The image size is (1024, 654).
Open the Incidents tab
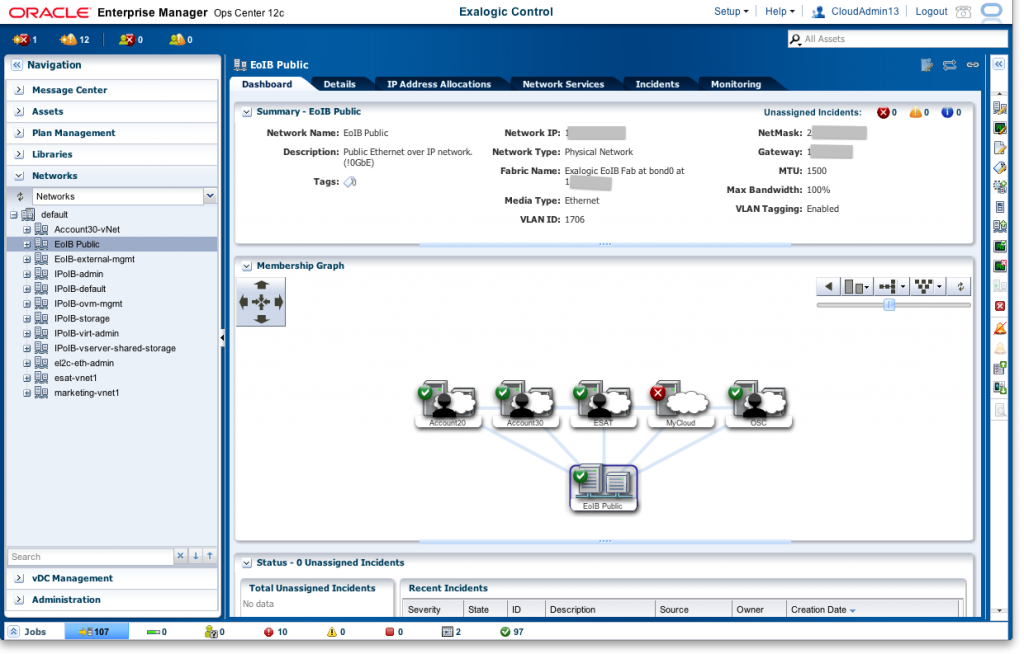[657, 84]
